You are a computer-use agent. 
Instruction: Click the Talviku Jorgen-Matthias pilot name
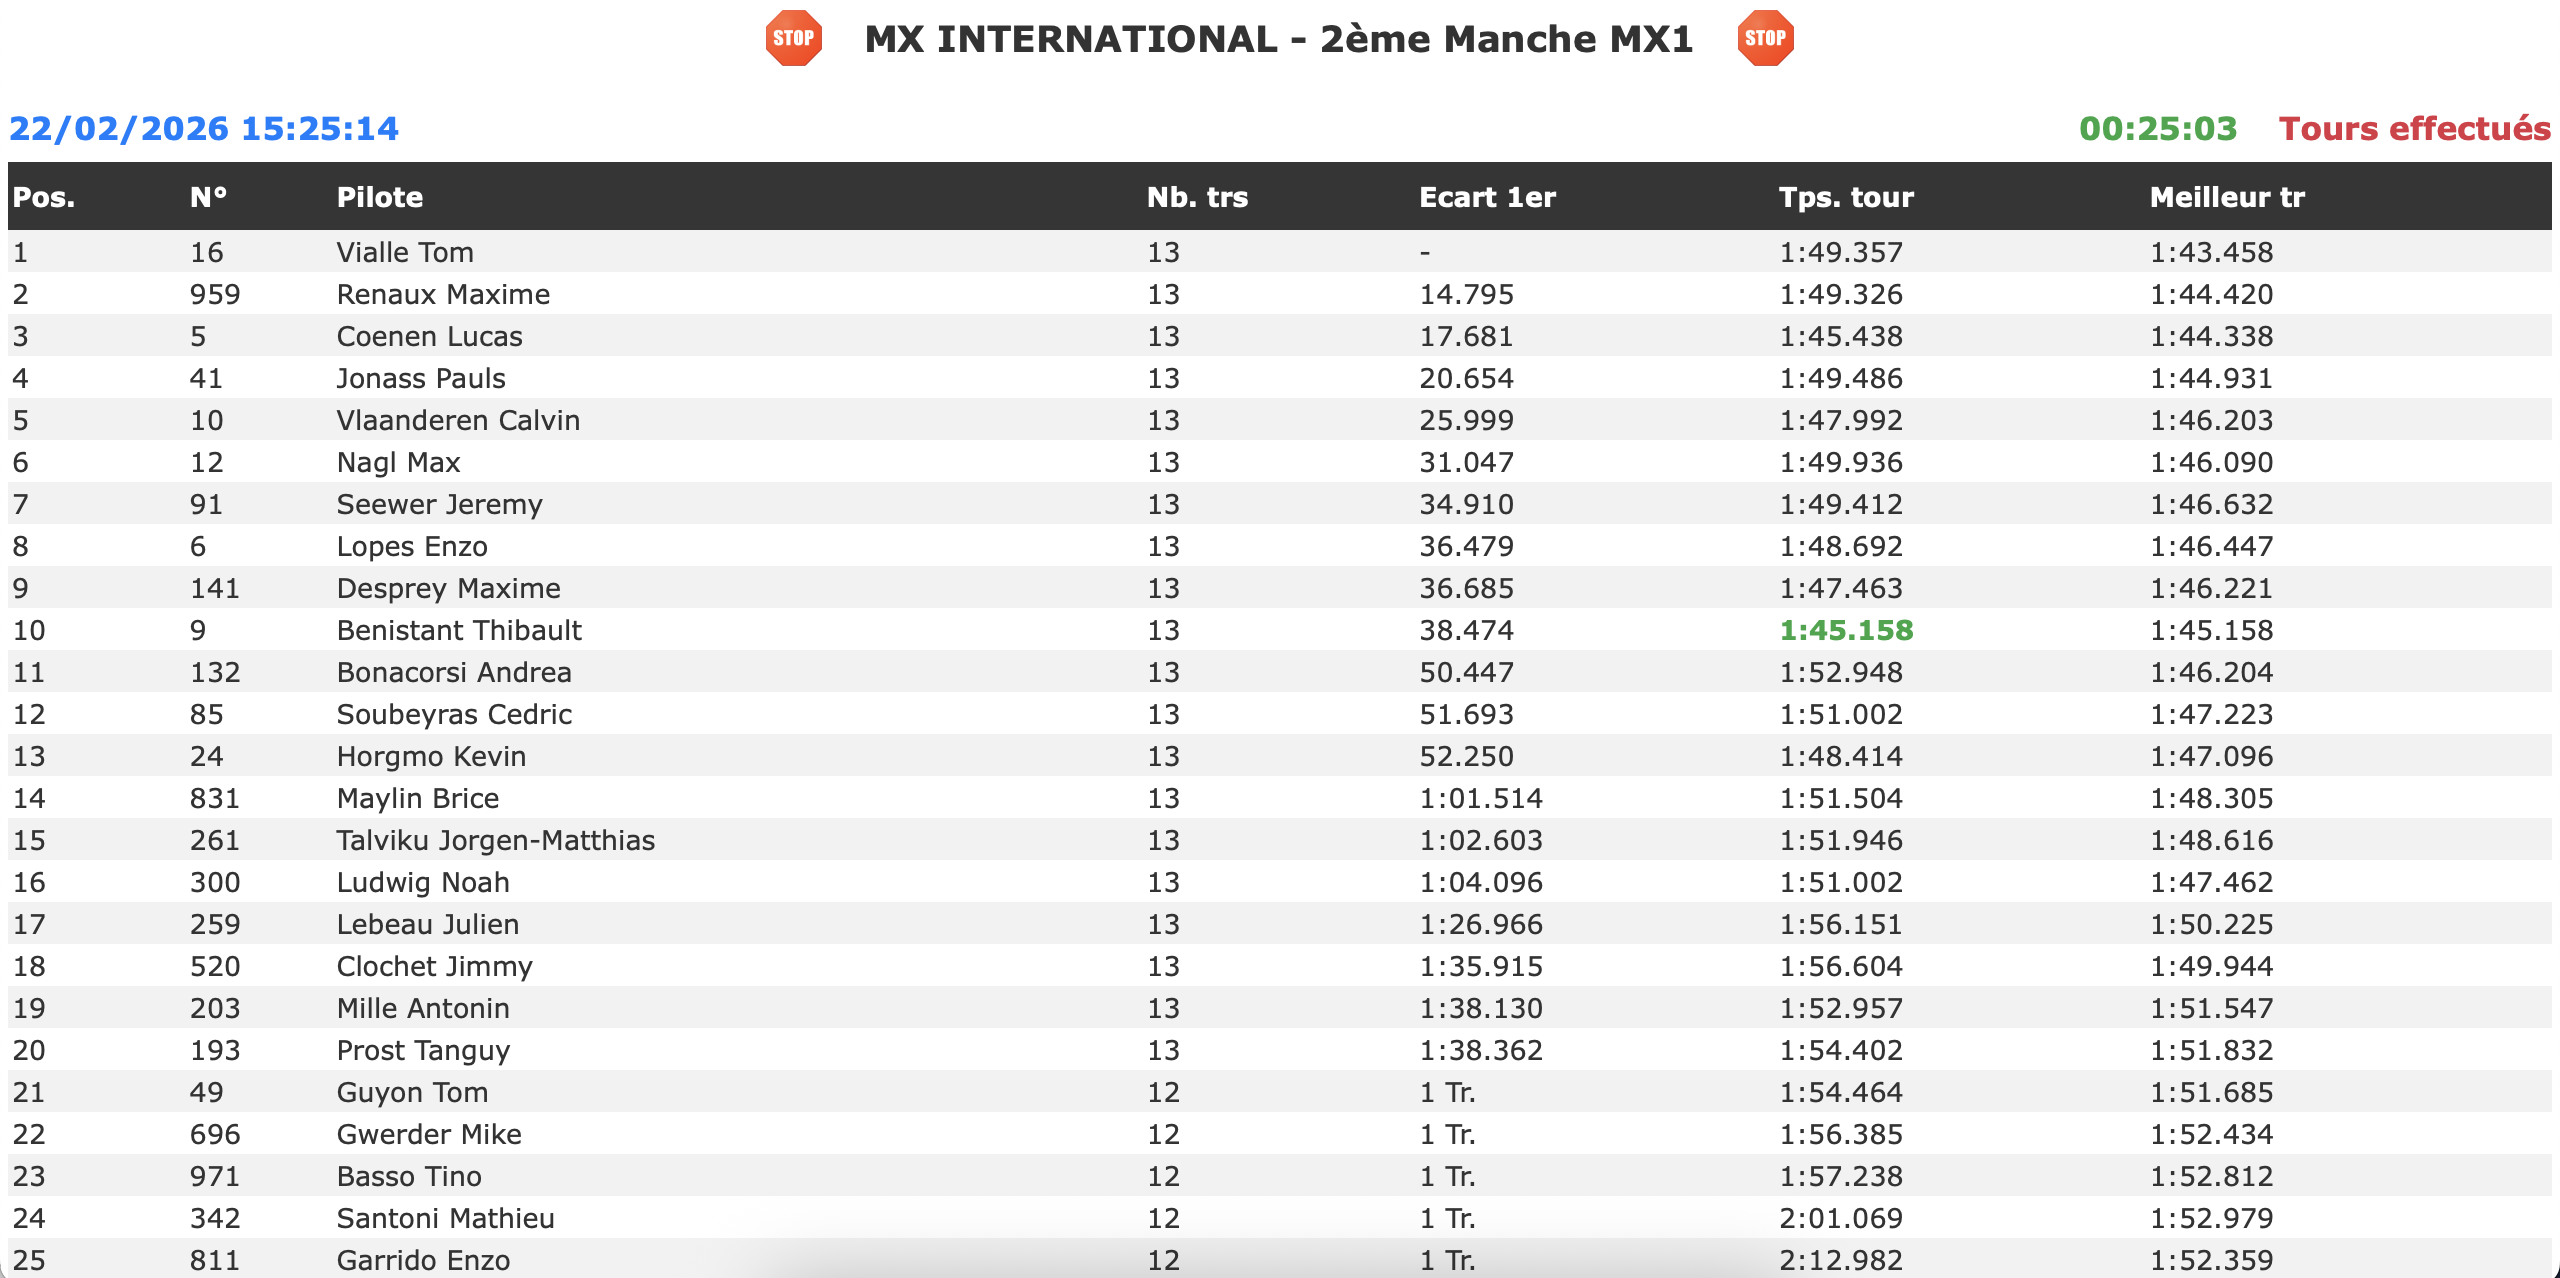(496, 840)
